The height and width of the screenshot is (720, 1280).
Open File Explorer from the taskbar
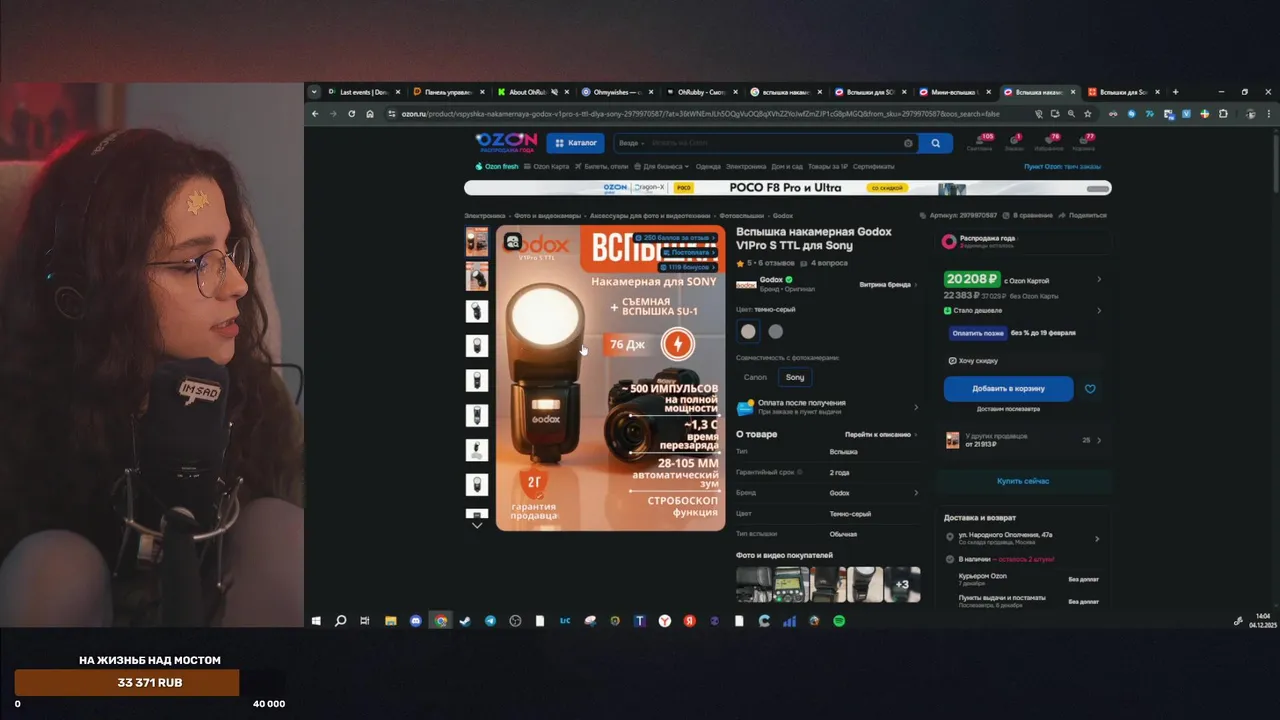[391, 621]
